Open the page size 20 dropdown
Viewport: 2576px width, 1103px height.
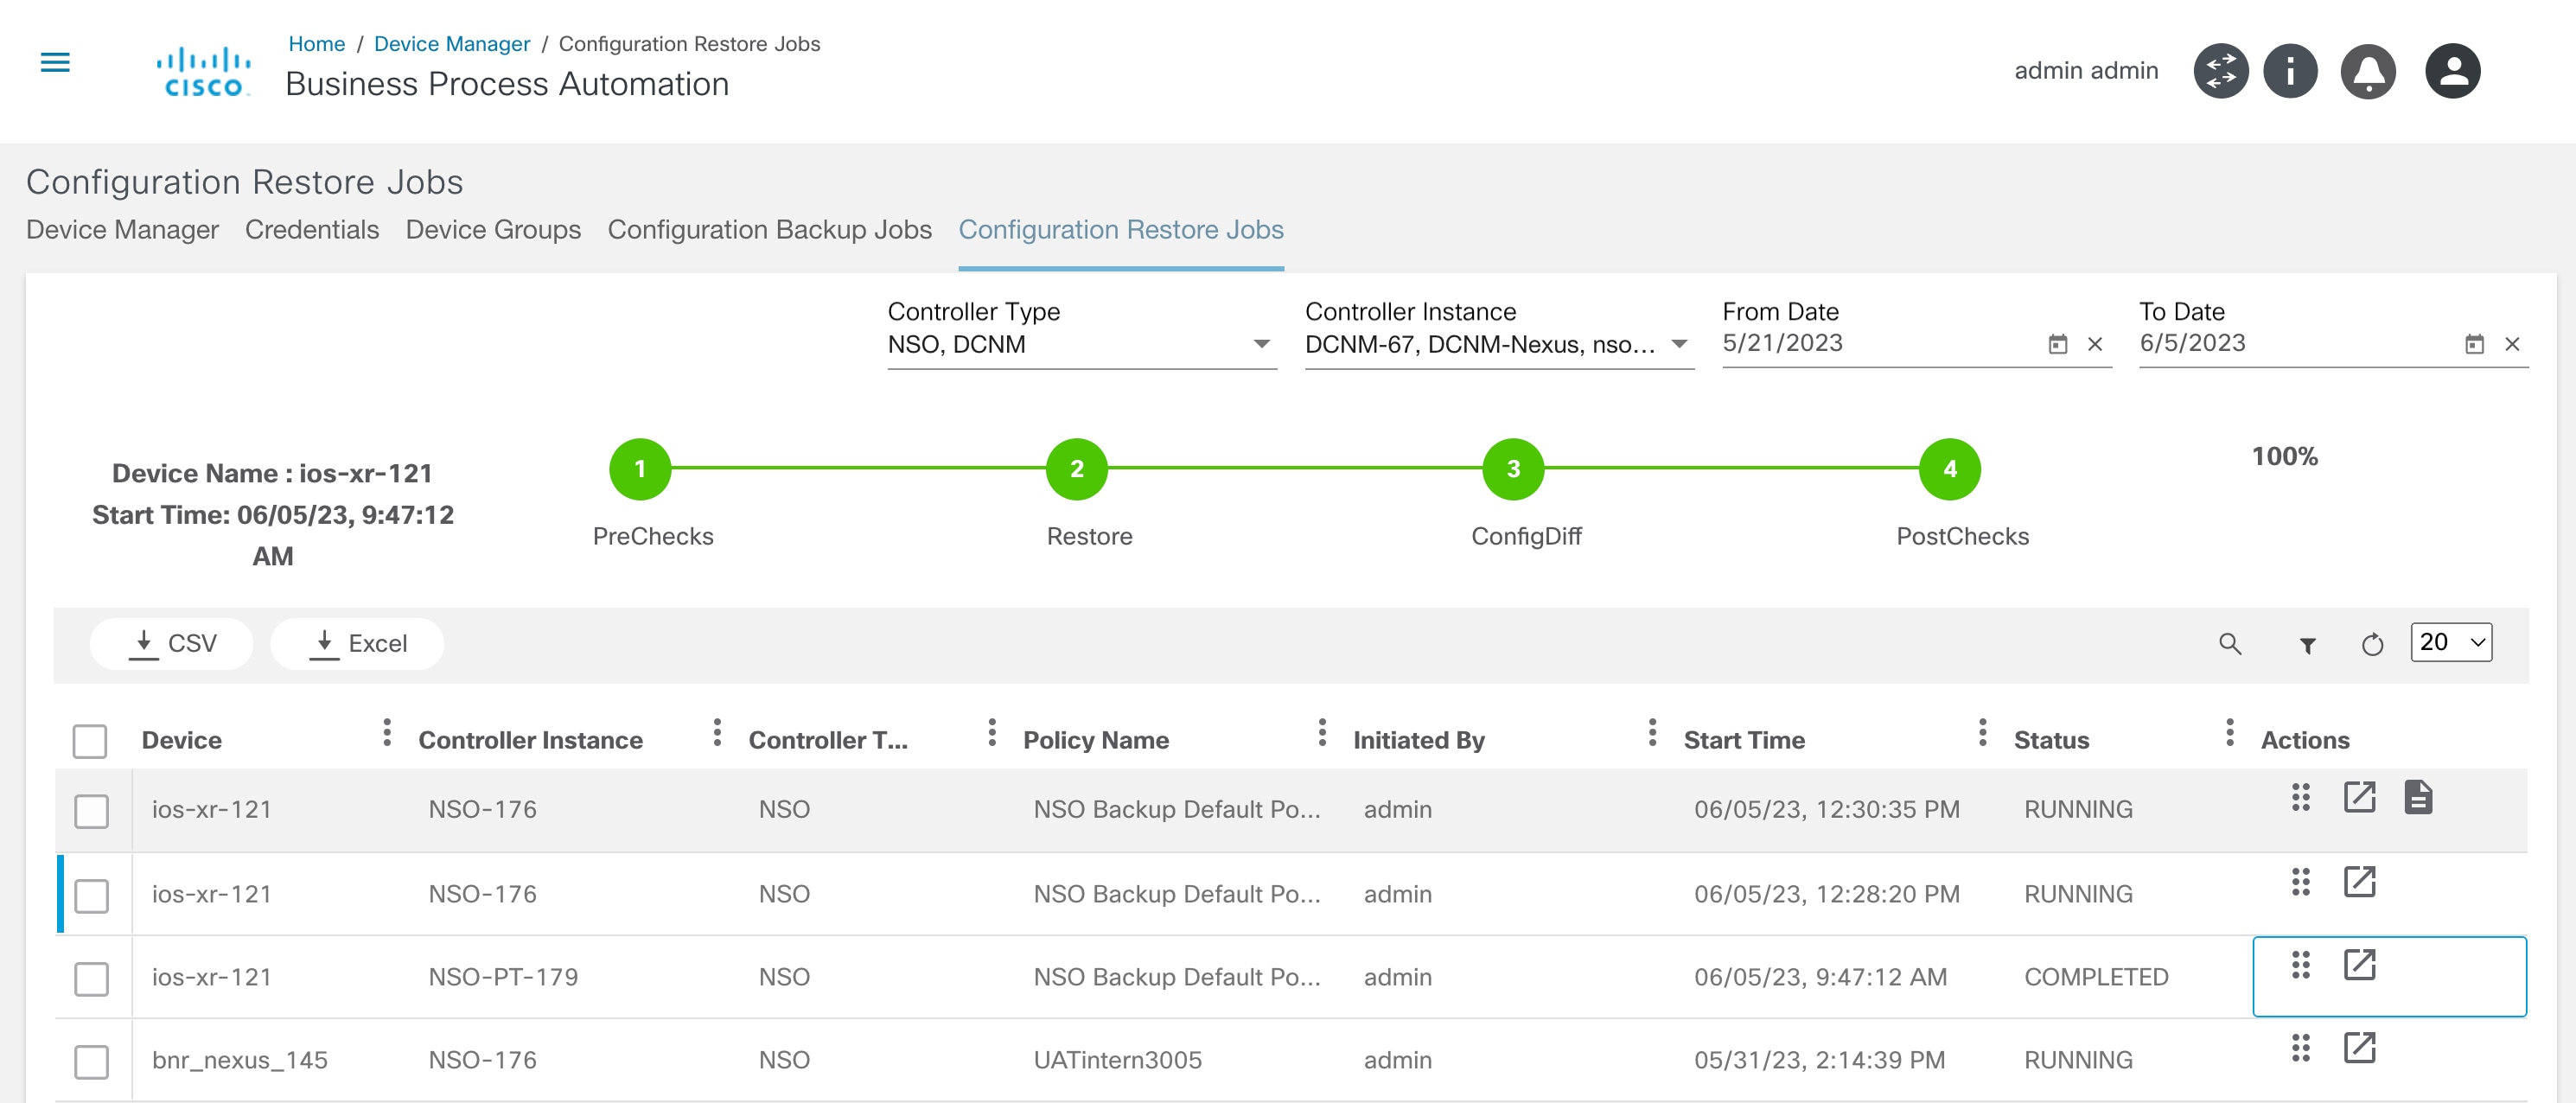pos(2451,642)
